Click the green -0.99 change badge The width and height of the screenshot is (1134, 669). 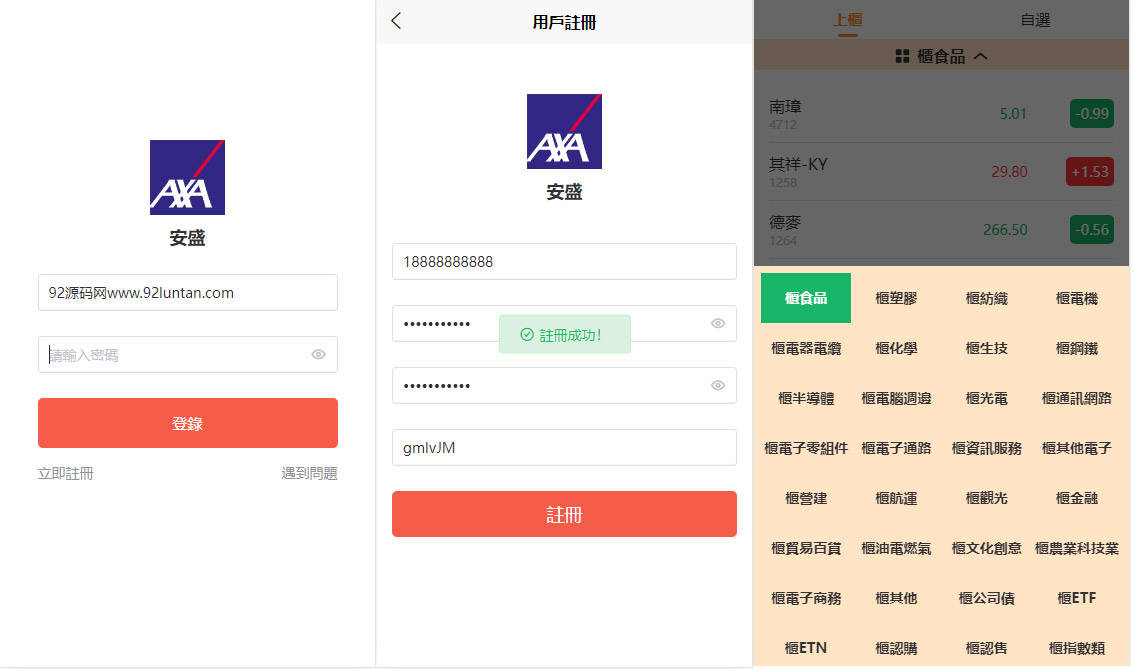pyautogui.click(x=1090, y=113)
